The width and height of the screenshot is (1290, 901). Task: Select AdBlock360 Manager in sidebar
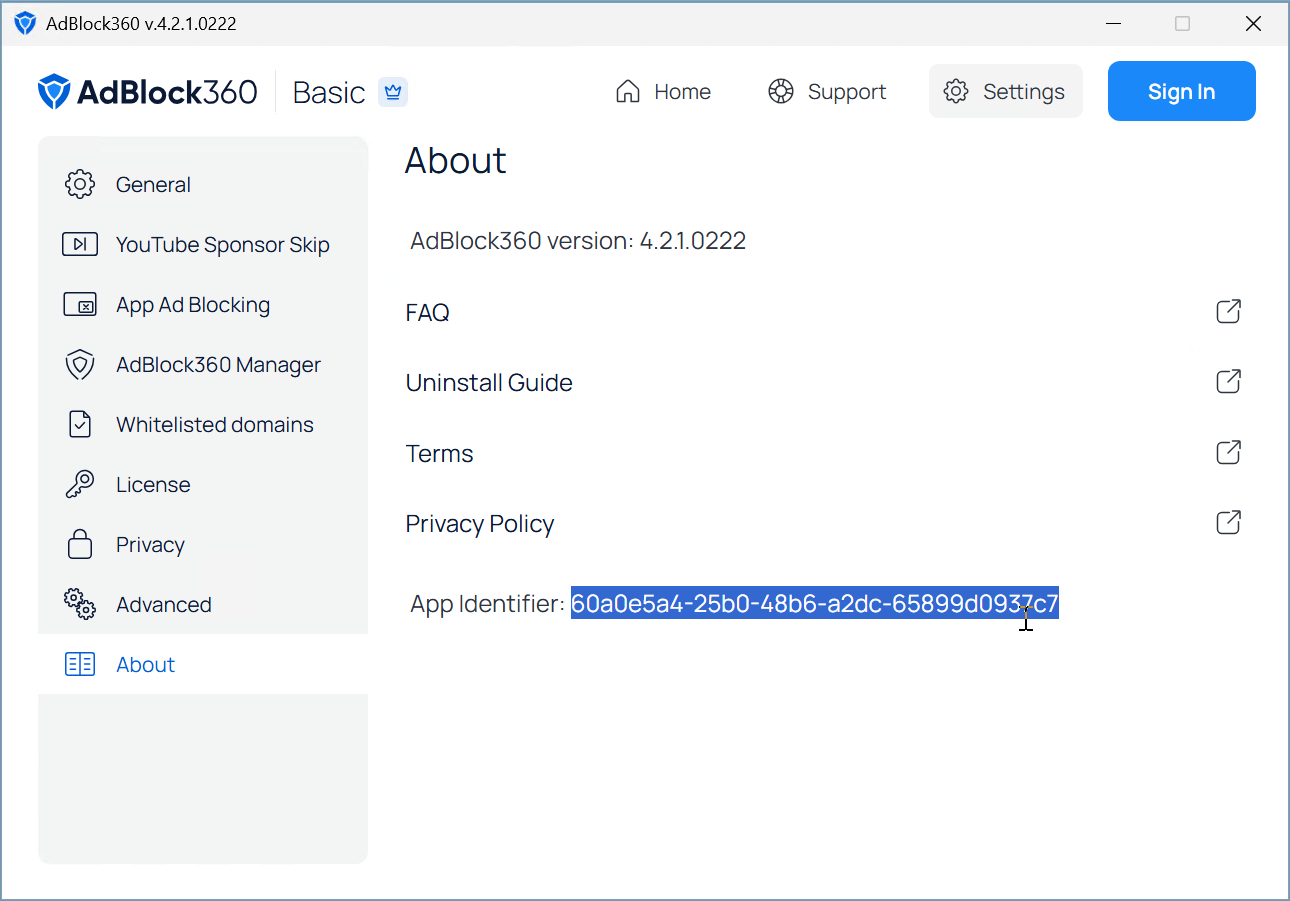click(x=203, y=364)
